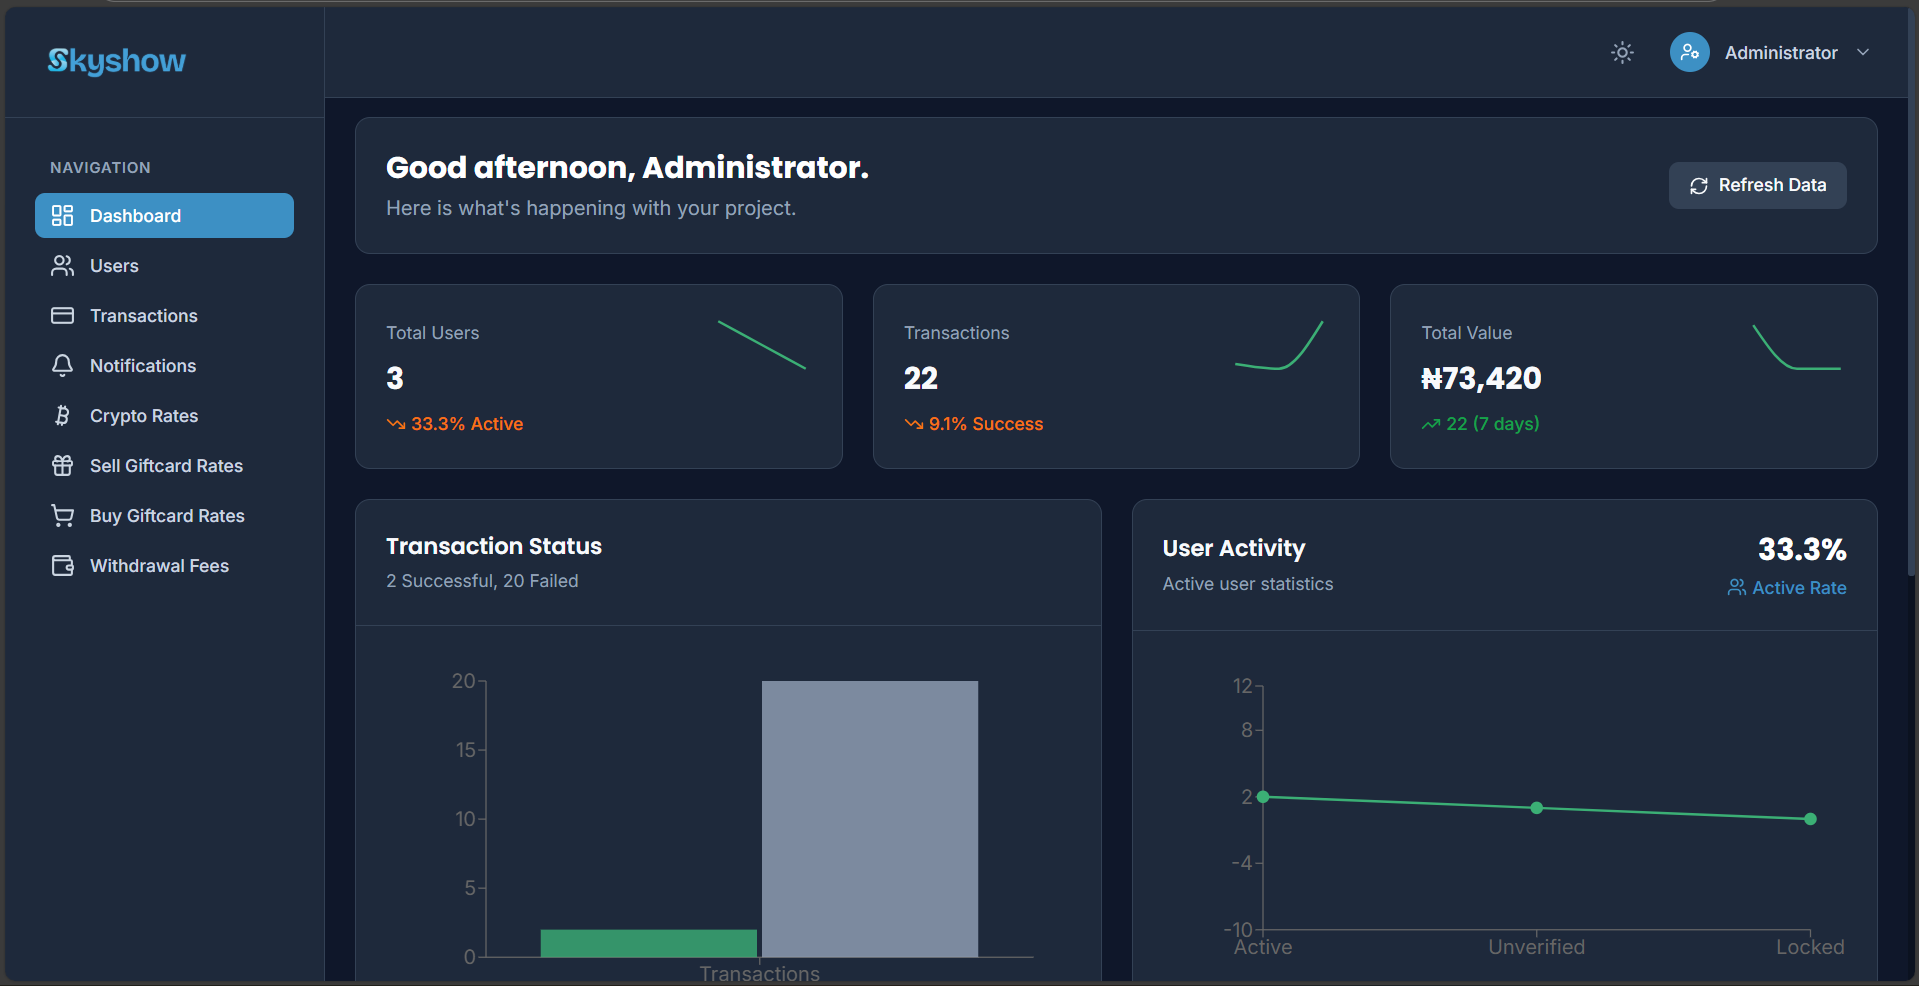Toggle light mode with the sun icon

click(x=1621, y=52)
